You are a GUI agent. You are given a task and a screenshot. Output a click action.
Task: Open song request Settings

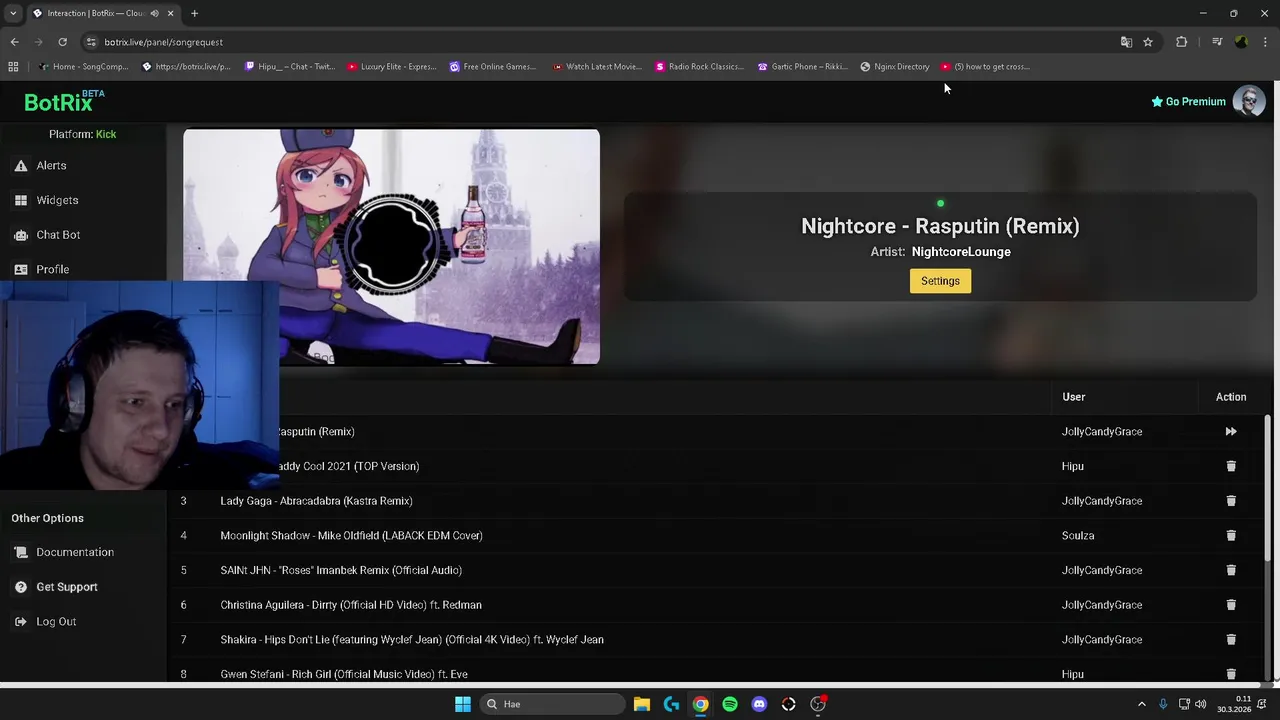click(x=940, y=281)
